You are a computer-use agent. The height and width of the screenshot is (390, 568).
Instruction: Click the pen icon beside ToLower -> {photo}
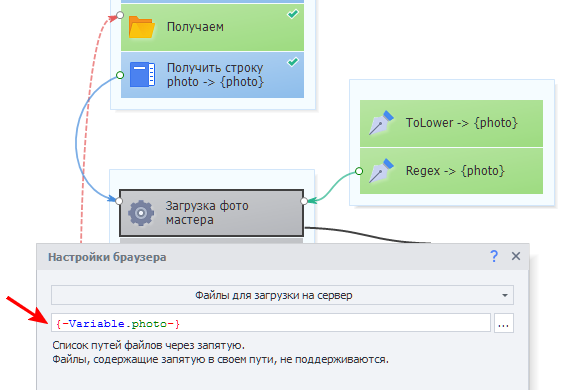(x=381, y=123)
